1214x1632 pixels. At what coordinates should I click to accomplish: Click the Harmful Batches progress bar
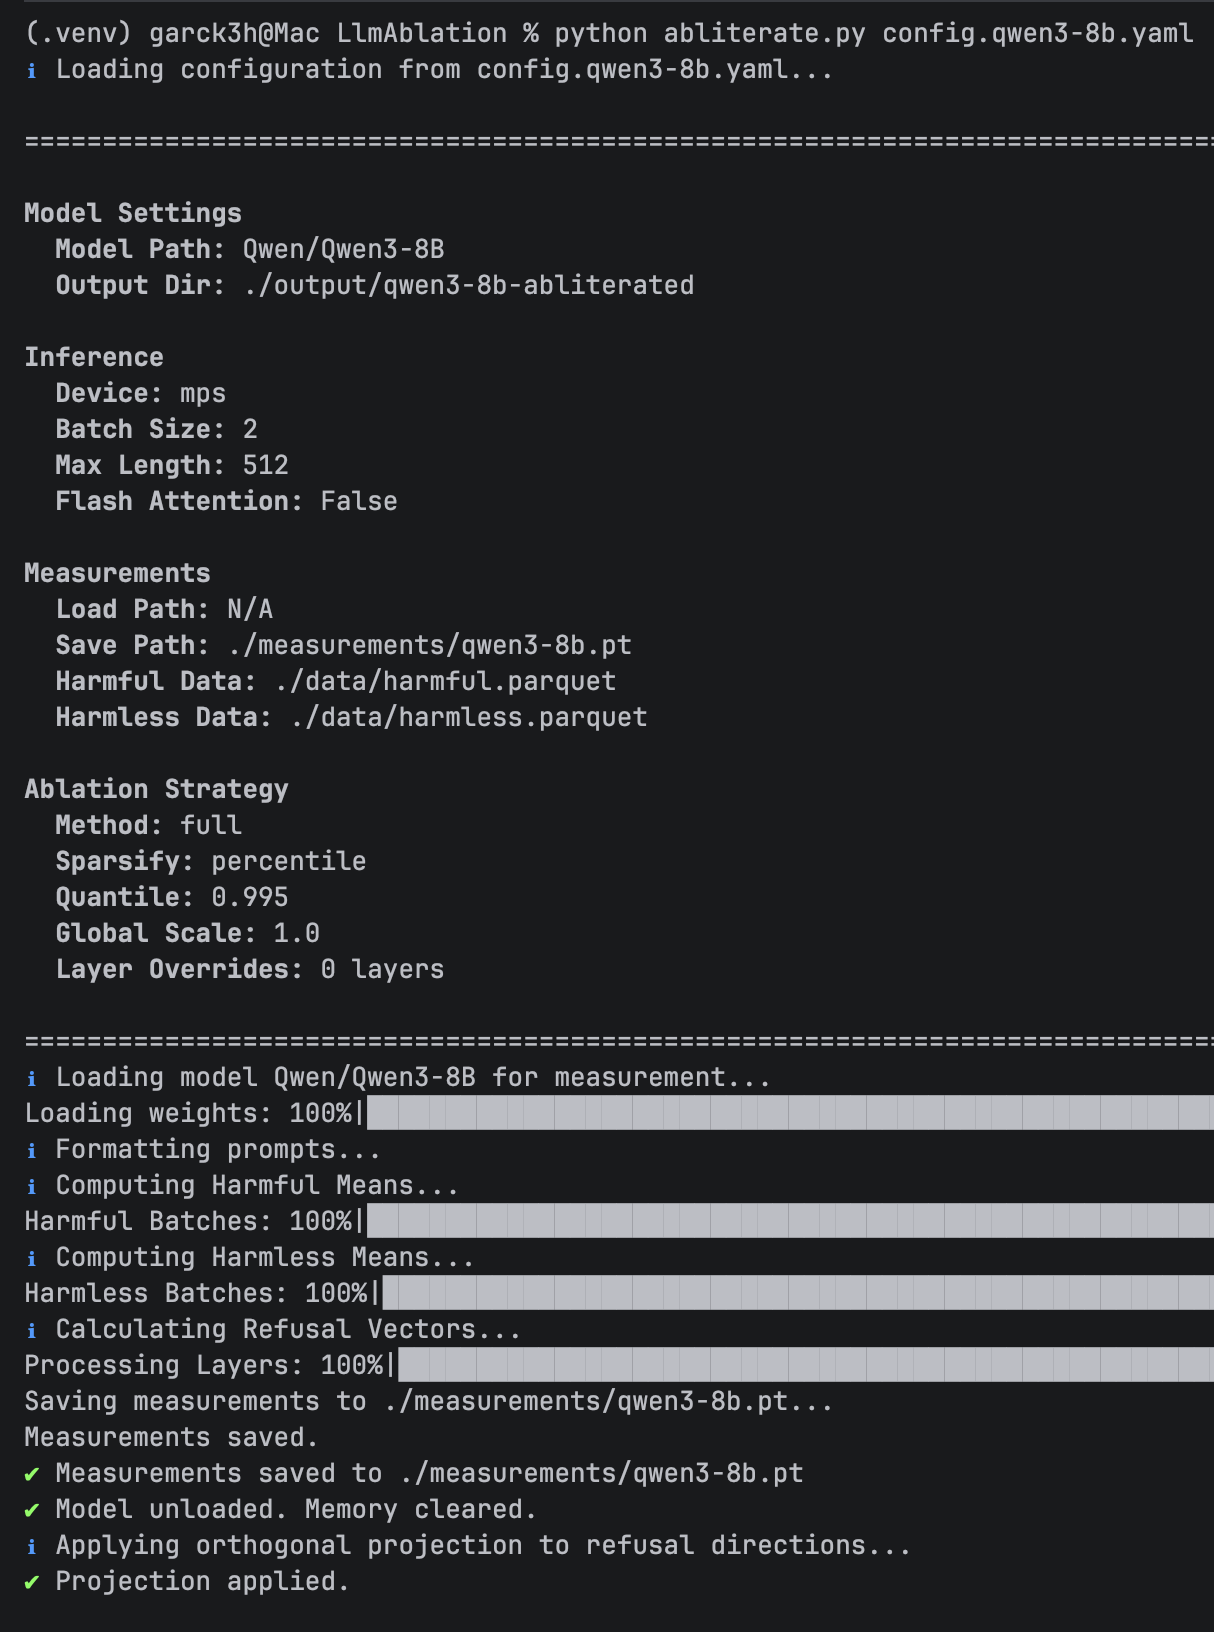790,1221
